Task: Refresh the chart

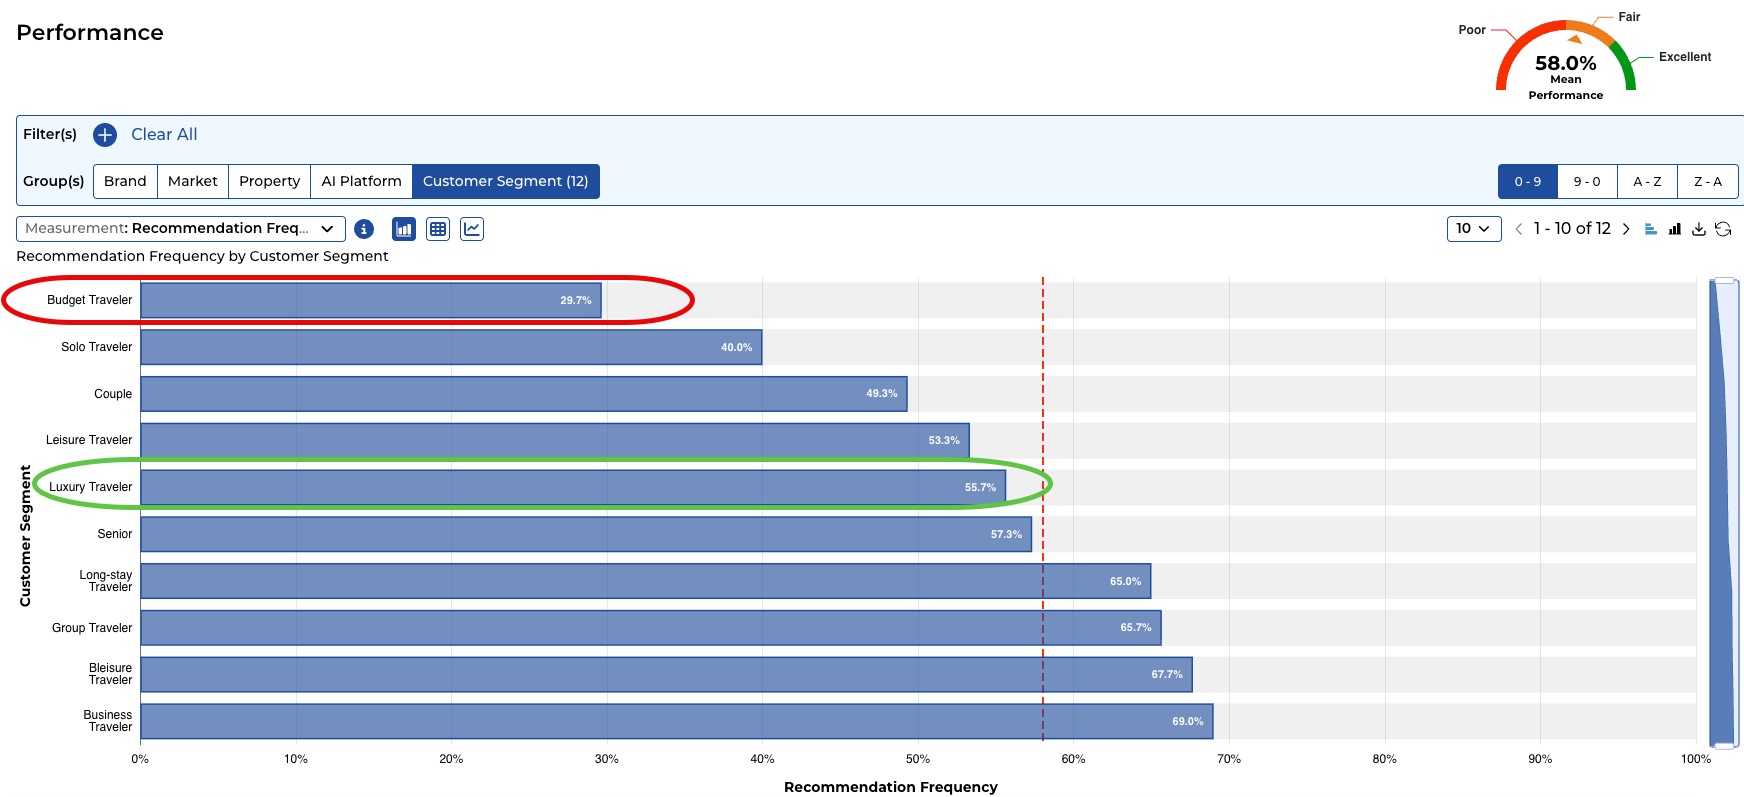Action: [x=1723, y=229]
